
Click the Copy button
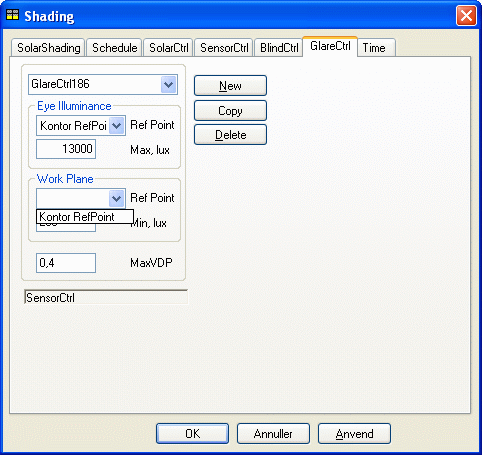tap(230, 110)
